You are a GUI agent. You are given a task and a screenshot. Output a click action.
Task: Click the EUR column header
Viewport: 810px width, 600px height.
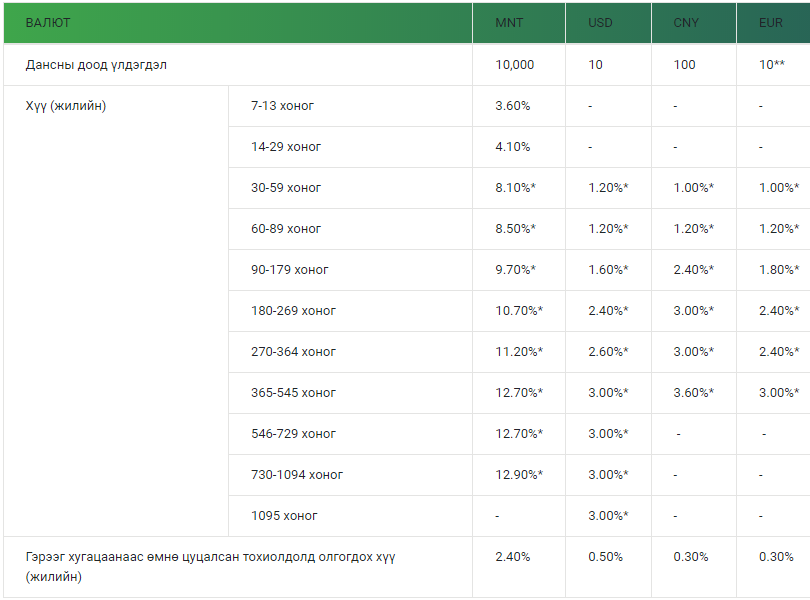pyautogui.click(x=770, y=23)
